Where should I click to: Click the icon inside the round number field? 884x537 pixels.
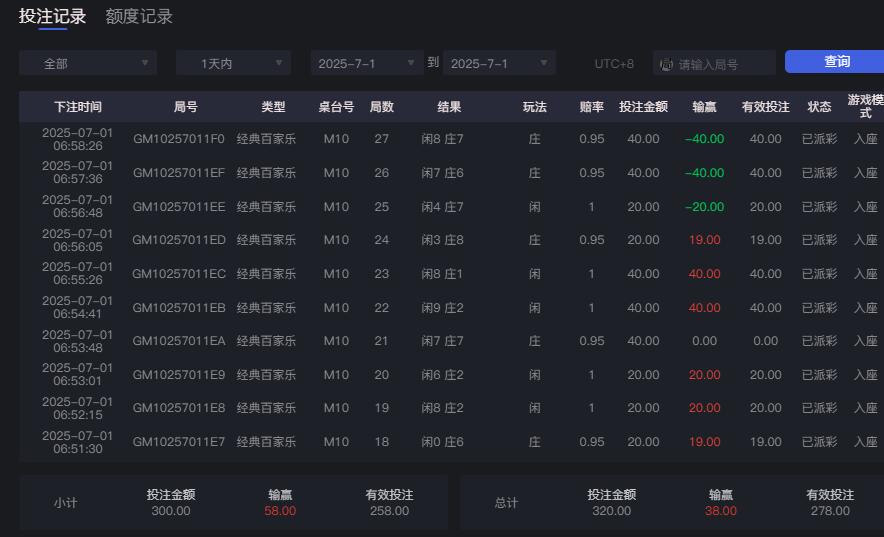(x=667, y=64)
